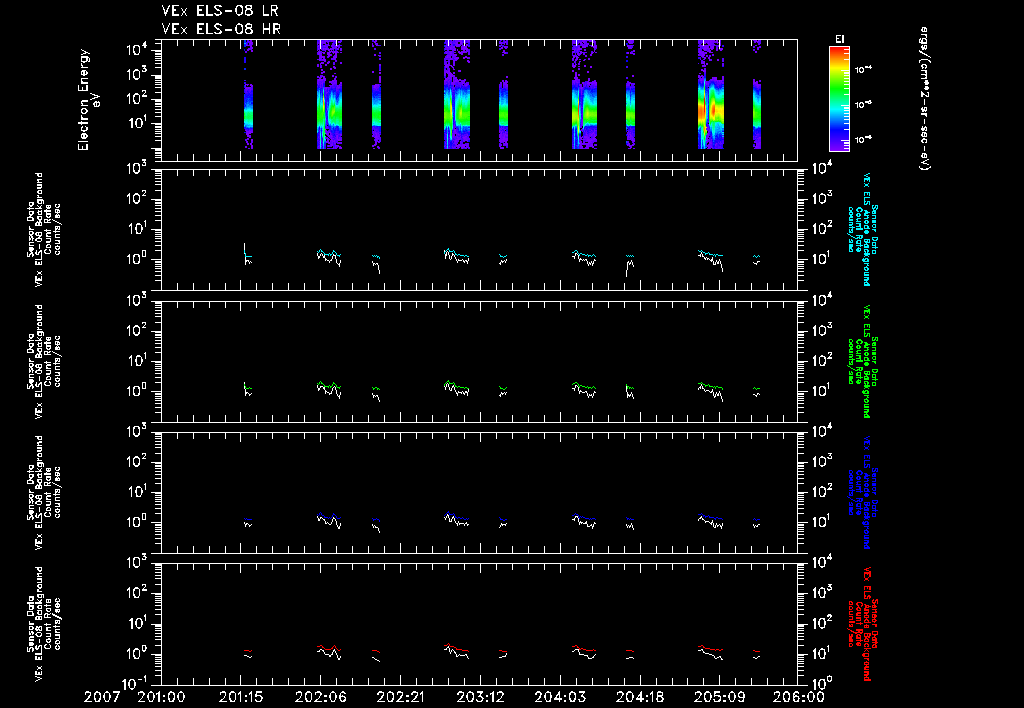Click the year "2007" on the time axis

pos(102,698)
